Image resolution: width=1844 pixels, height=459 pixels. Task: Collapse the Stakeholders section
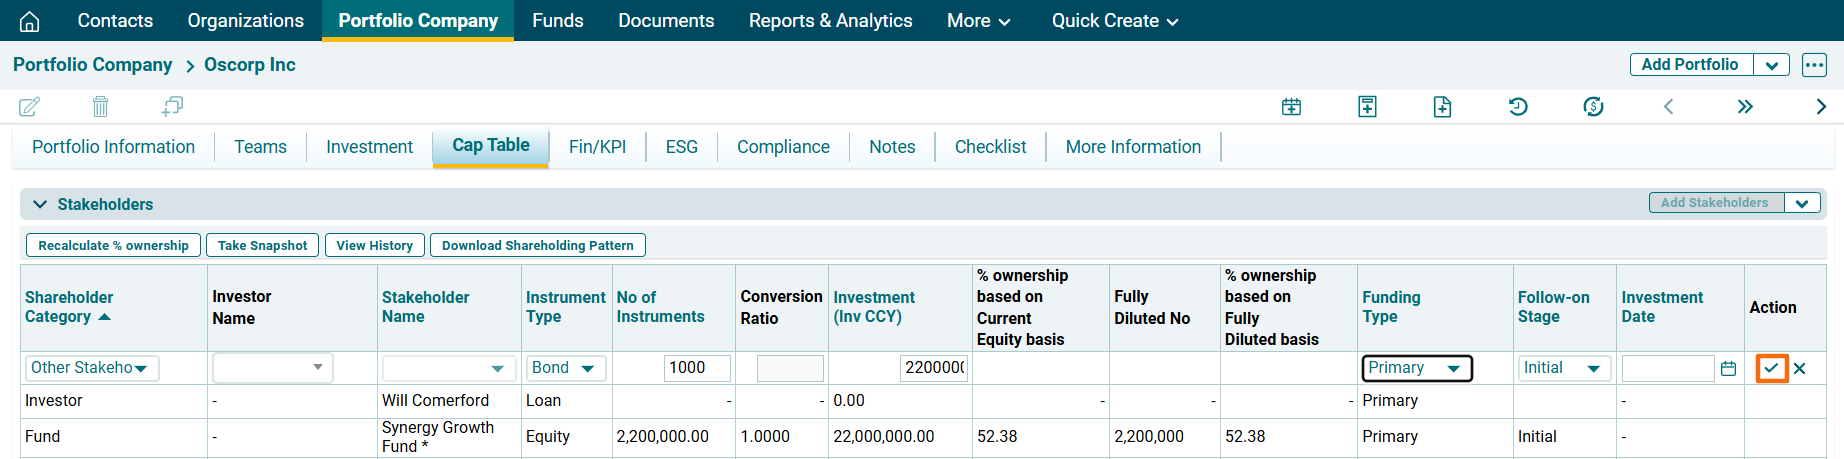tap(40, 204)
